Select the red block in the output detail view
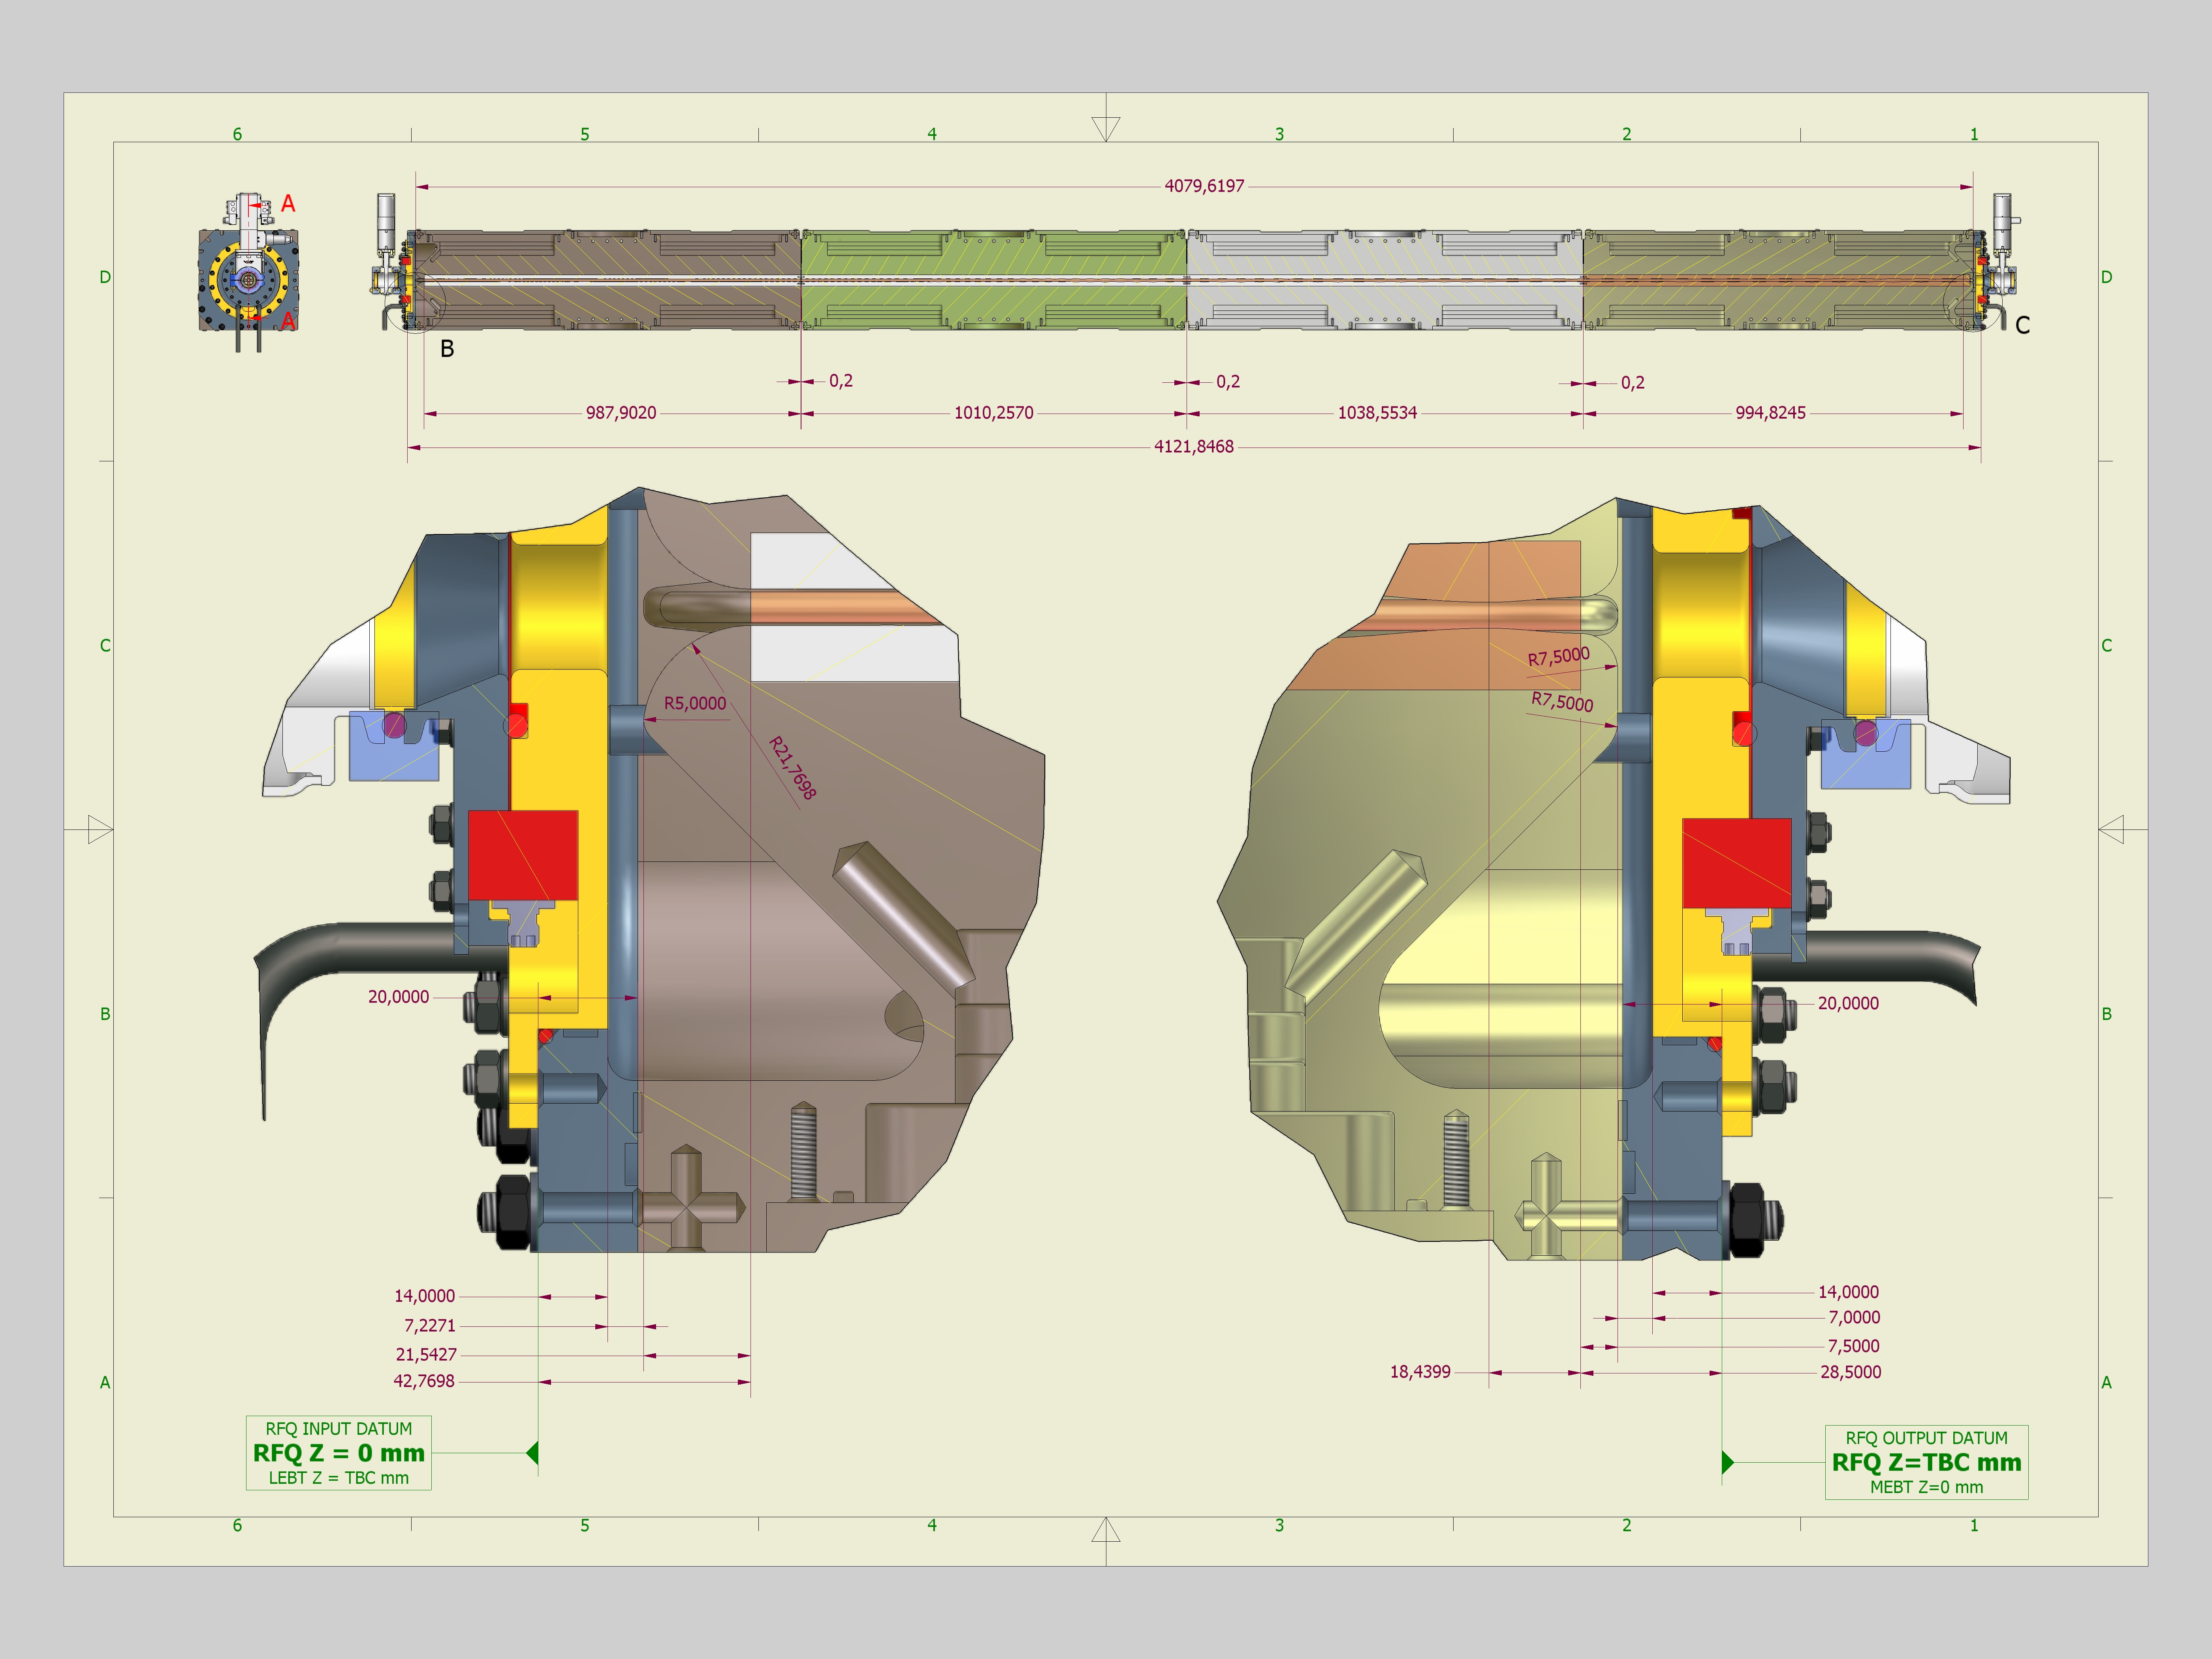Viewport: 2212px width, 1659px height. coord(1737,863)
